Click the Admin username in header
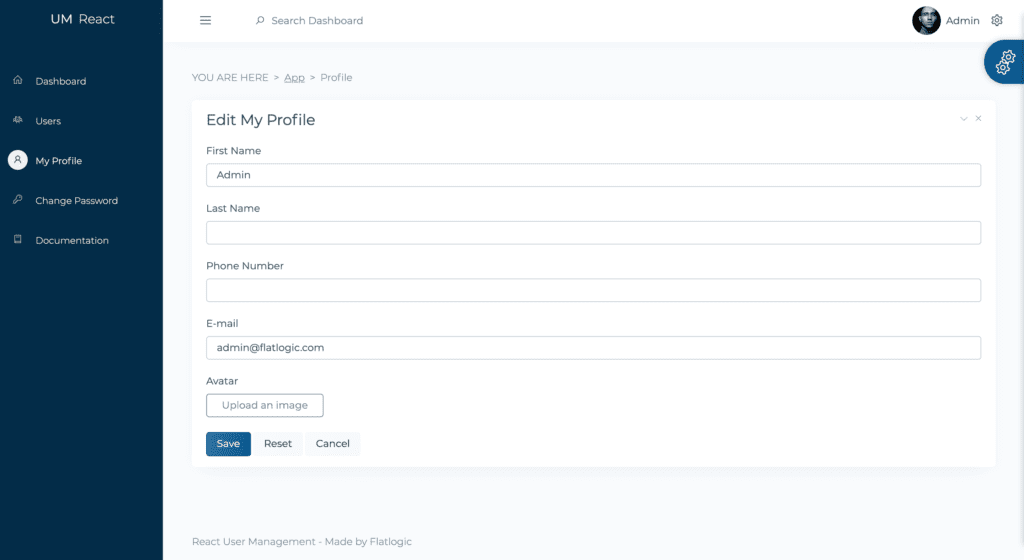This screenshot has height=560, width=1024. point(963,20)
